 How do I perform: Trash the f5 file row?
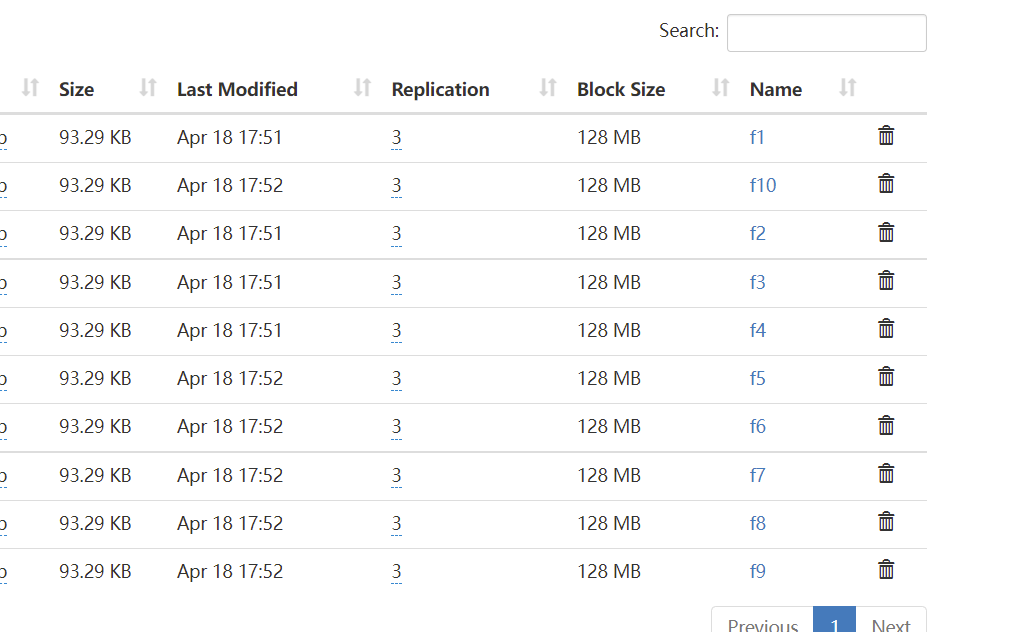pyautogui.click(x=885, y=377)
